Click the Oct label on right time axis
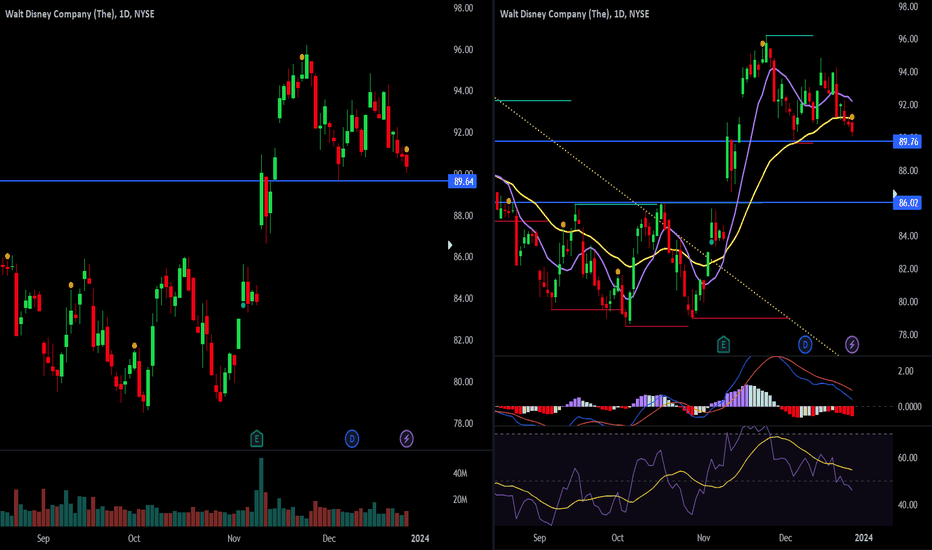 (x=618, y=538)
